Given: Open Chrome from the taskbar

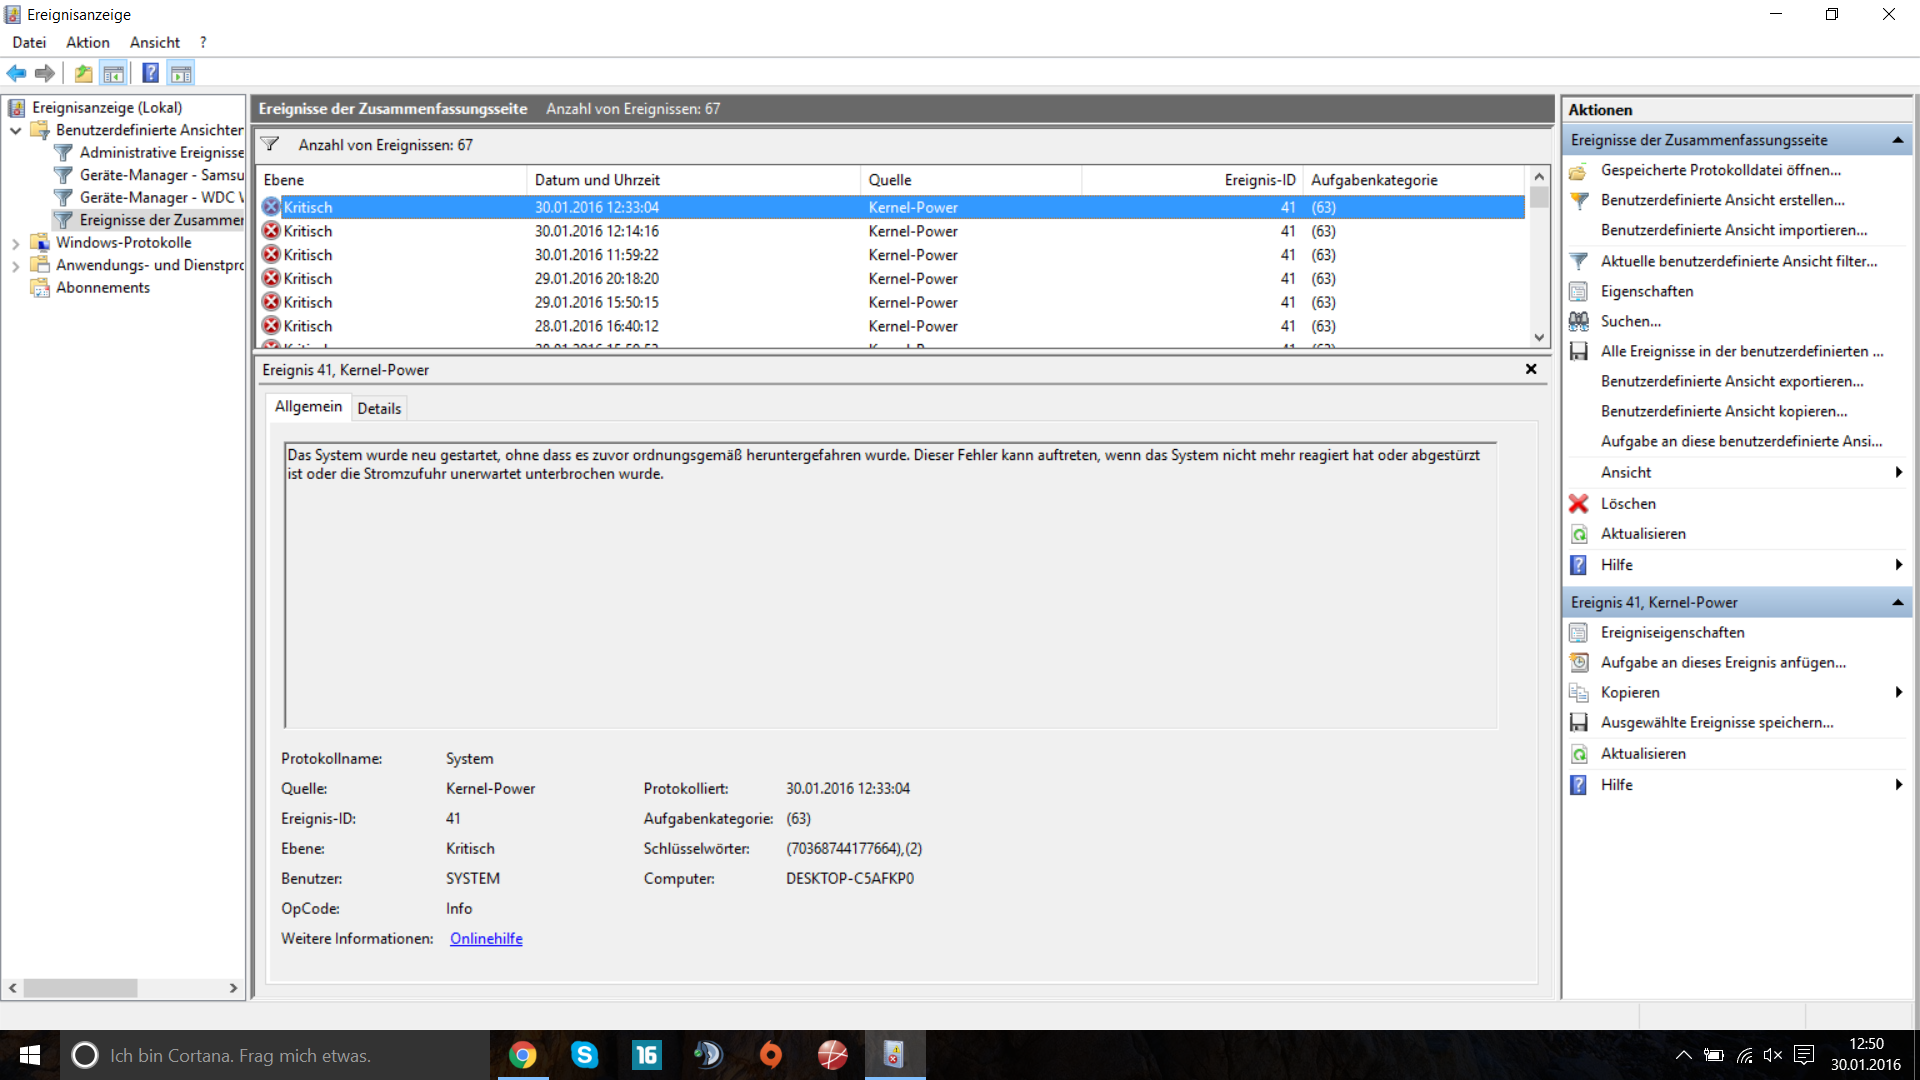Looking at the screenshot, I should click(522, 1055).
